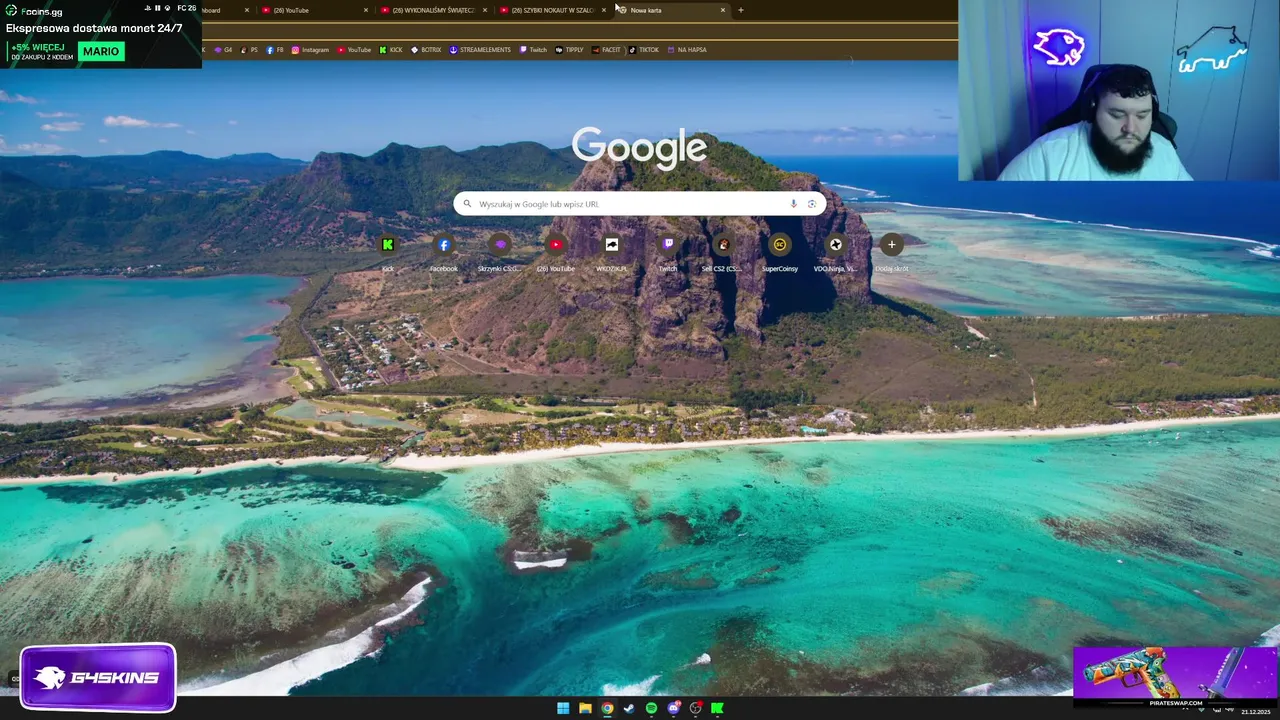Click the G4SKINS overlay banner
The image size is (1280, 720).
point(98,677)
